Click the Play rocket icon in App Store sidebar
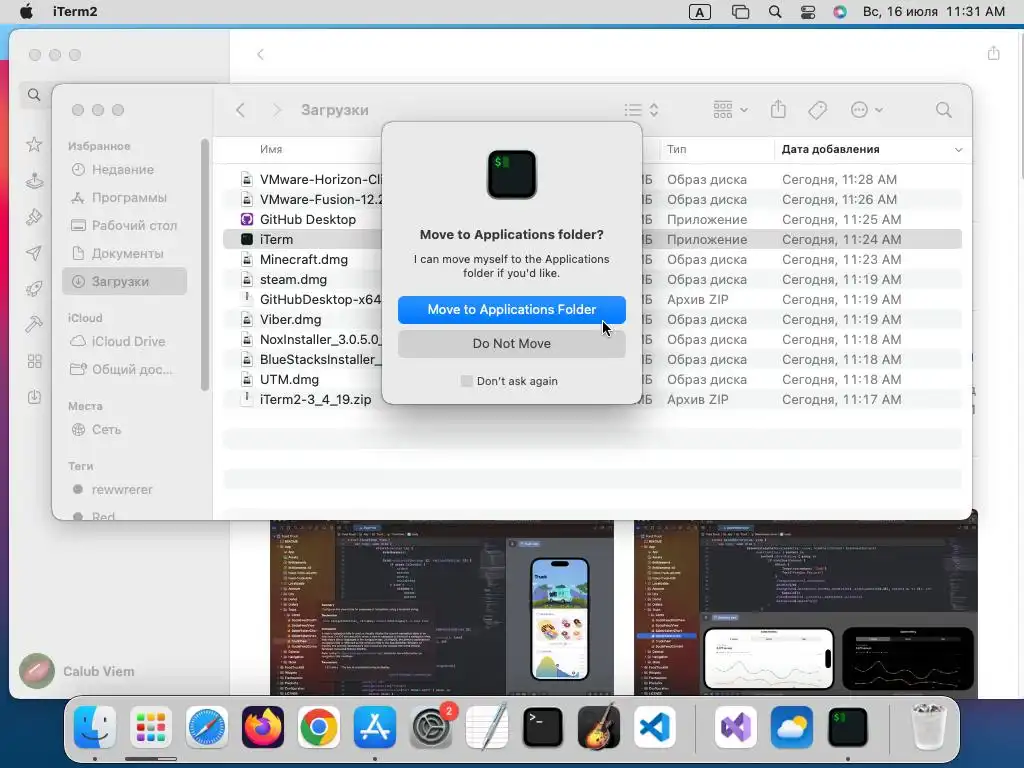 click(34, 288)
